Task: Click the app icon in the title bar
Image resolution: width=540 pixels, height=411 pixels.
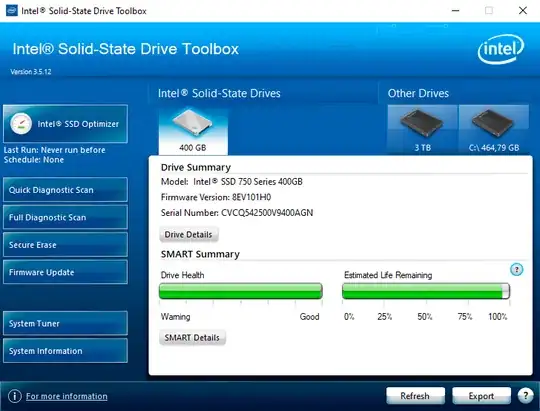Action: (11, 10)
